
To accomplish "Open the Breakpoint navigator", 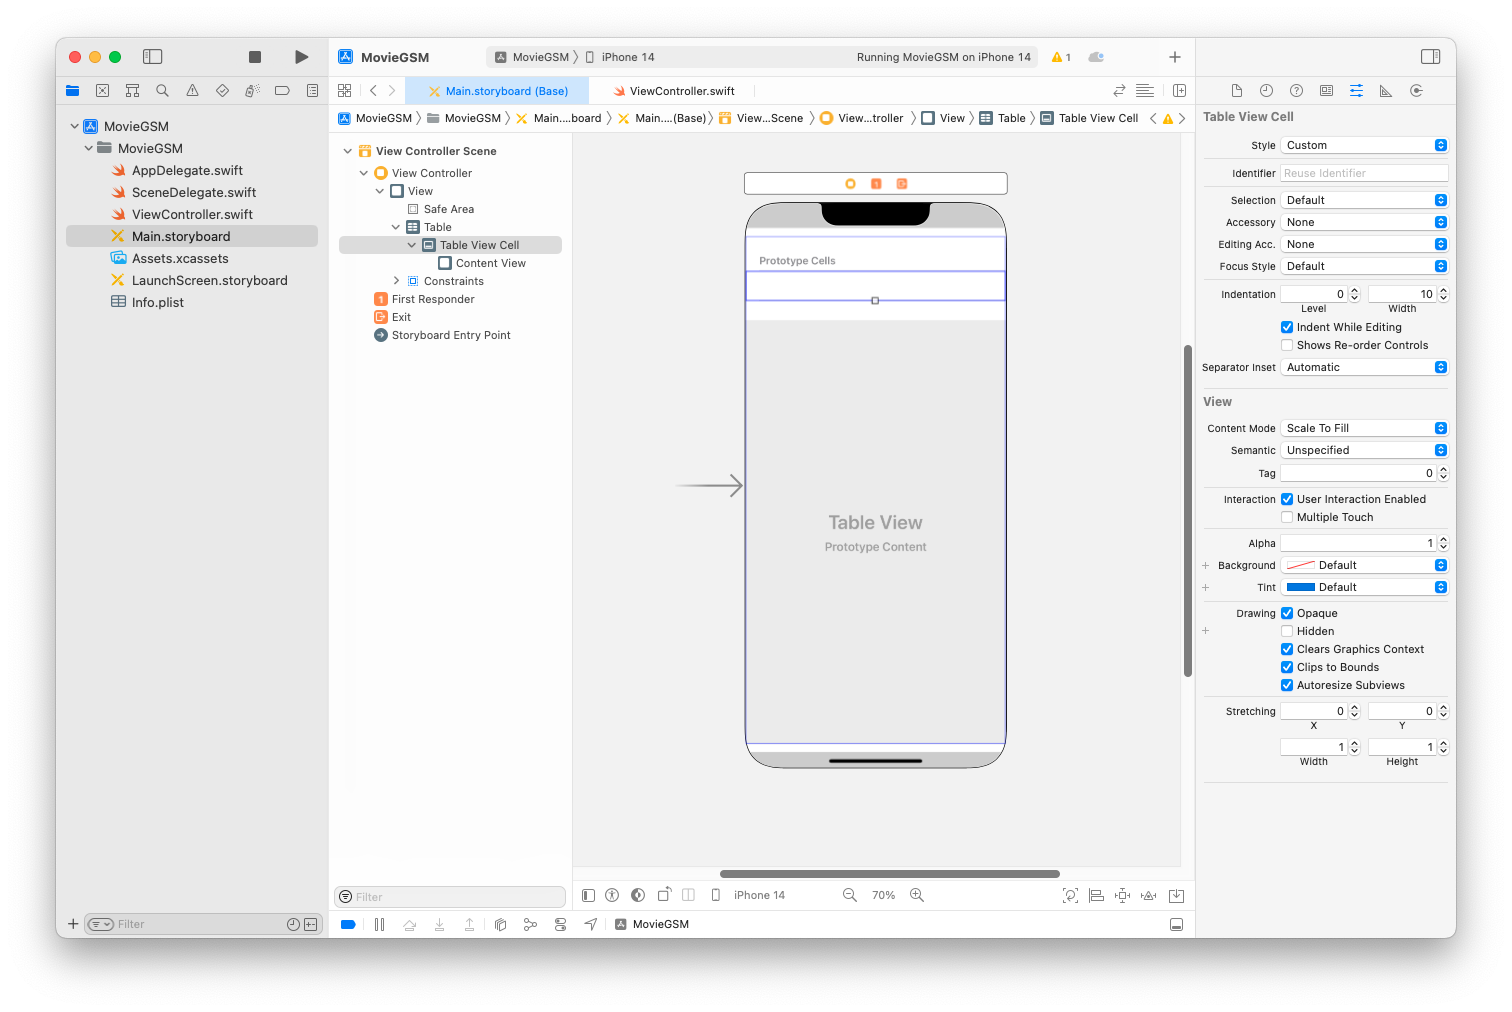I will (282, 91).
